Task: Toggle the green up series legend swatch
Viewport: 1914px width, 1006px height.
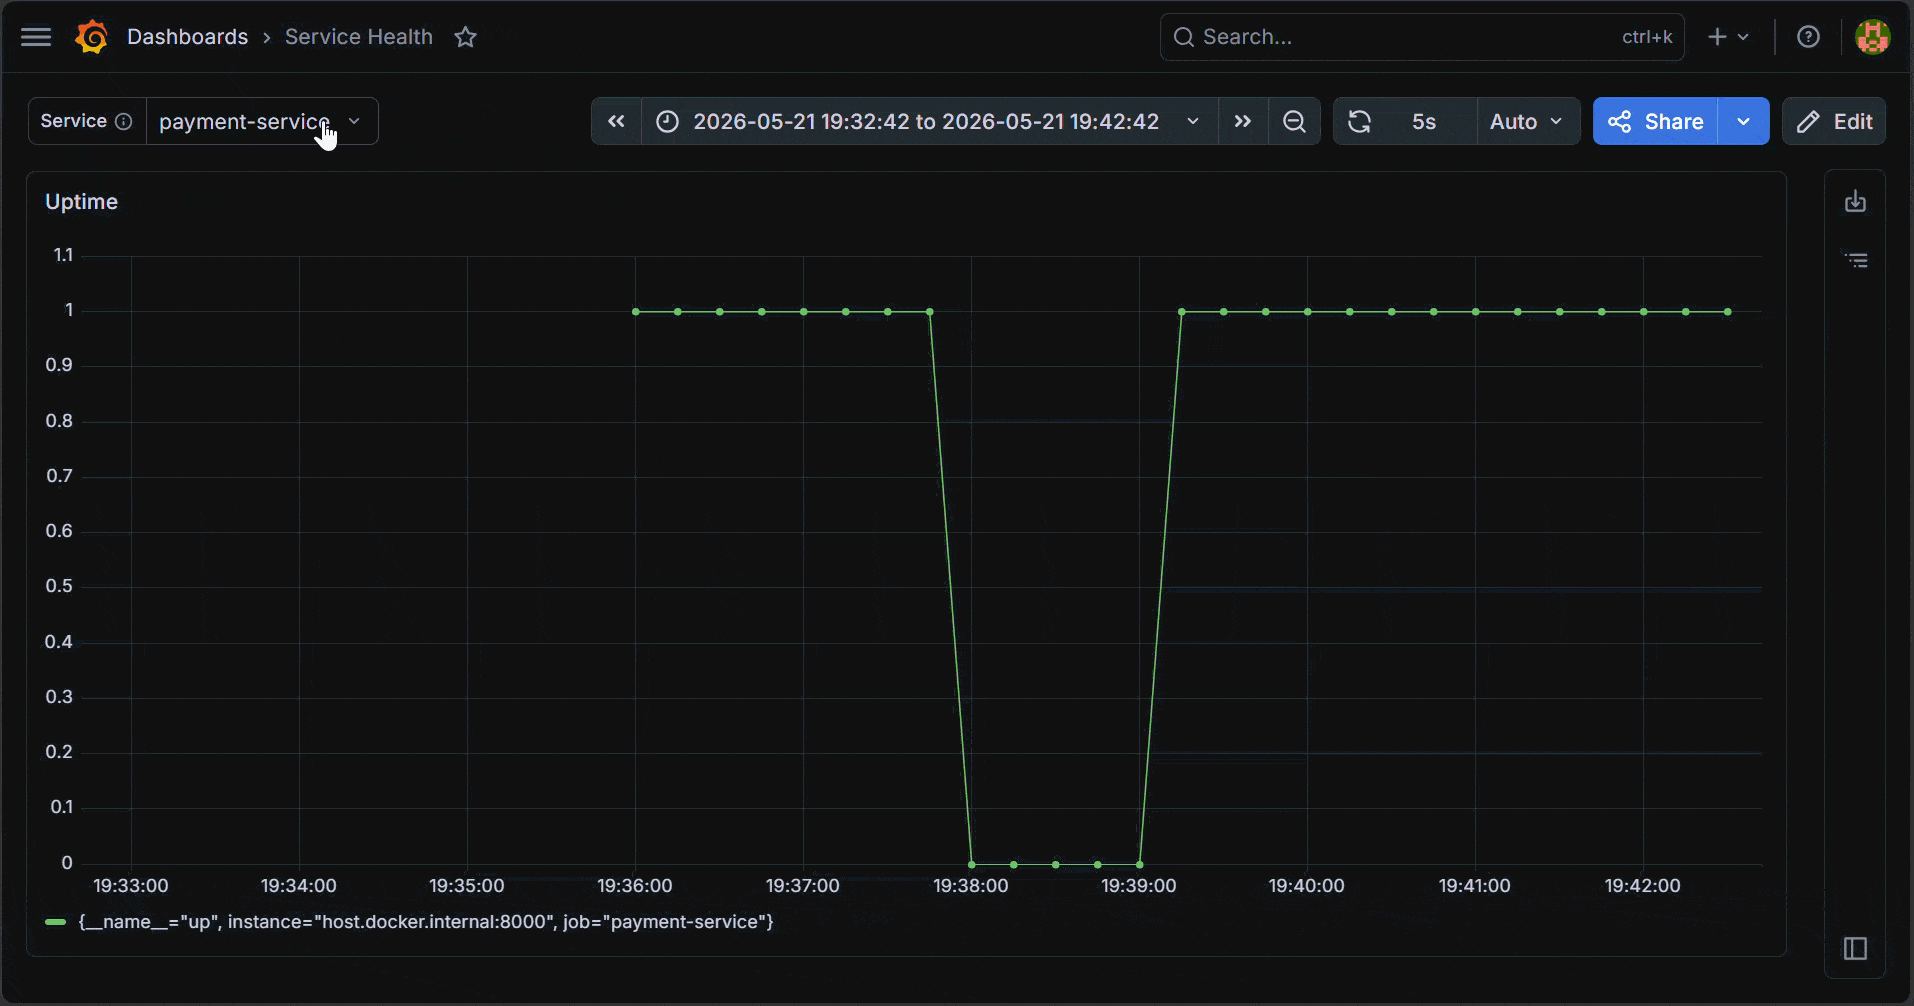Action: pos(56,922)
